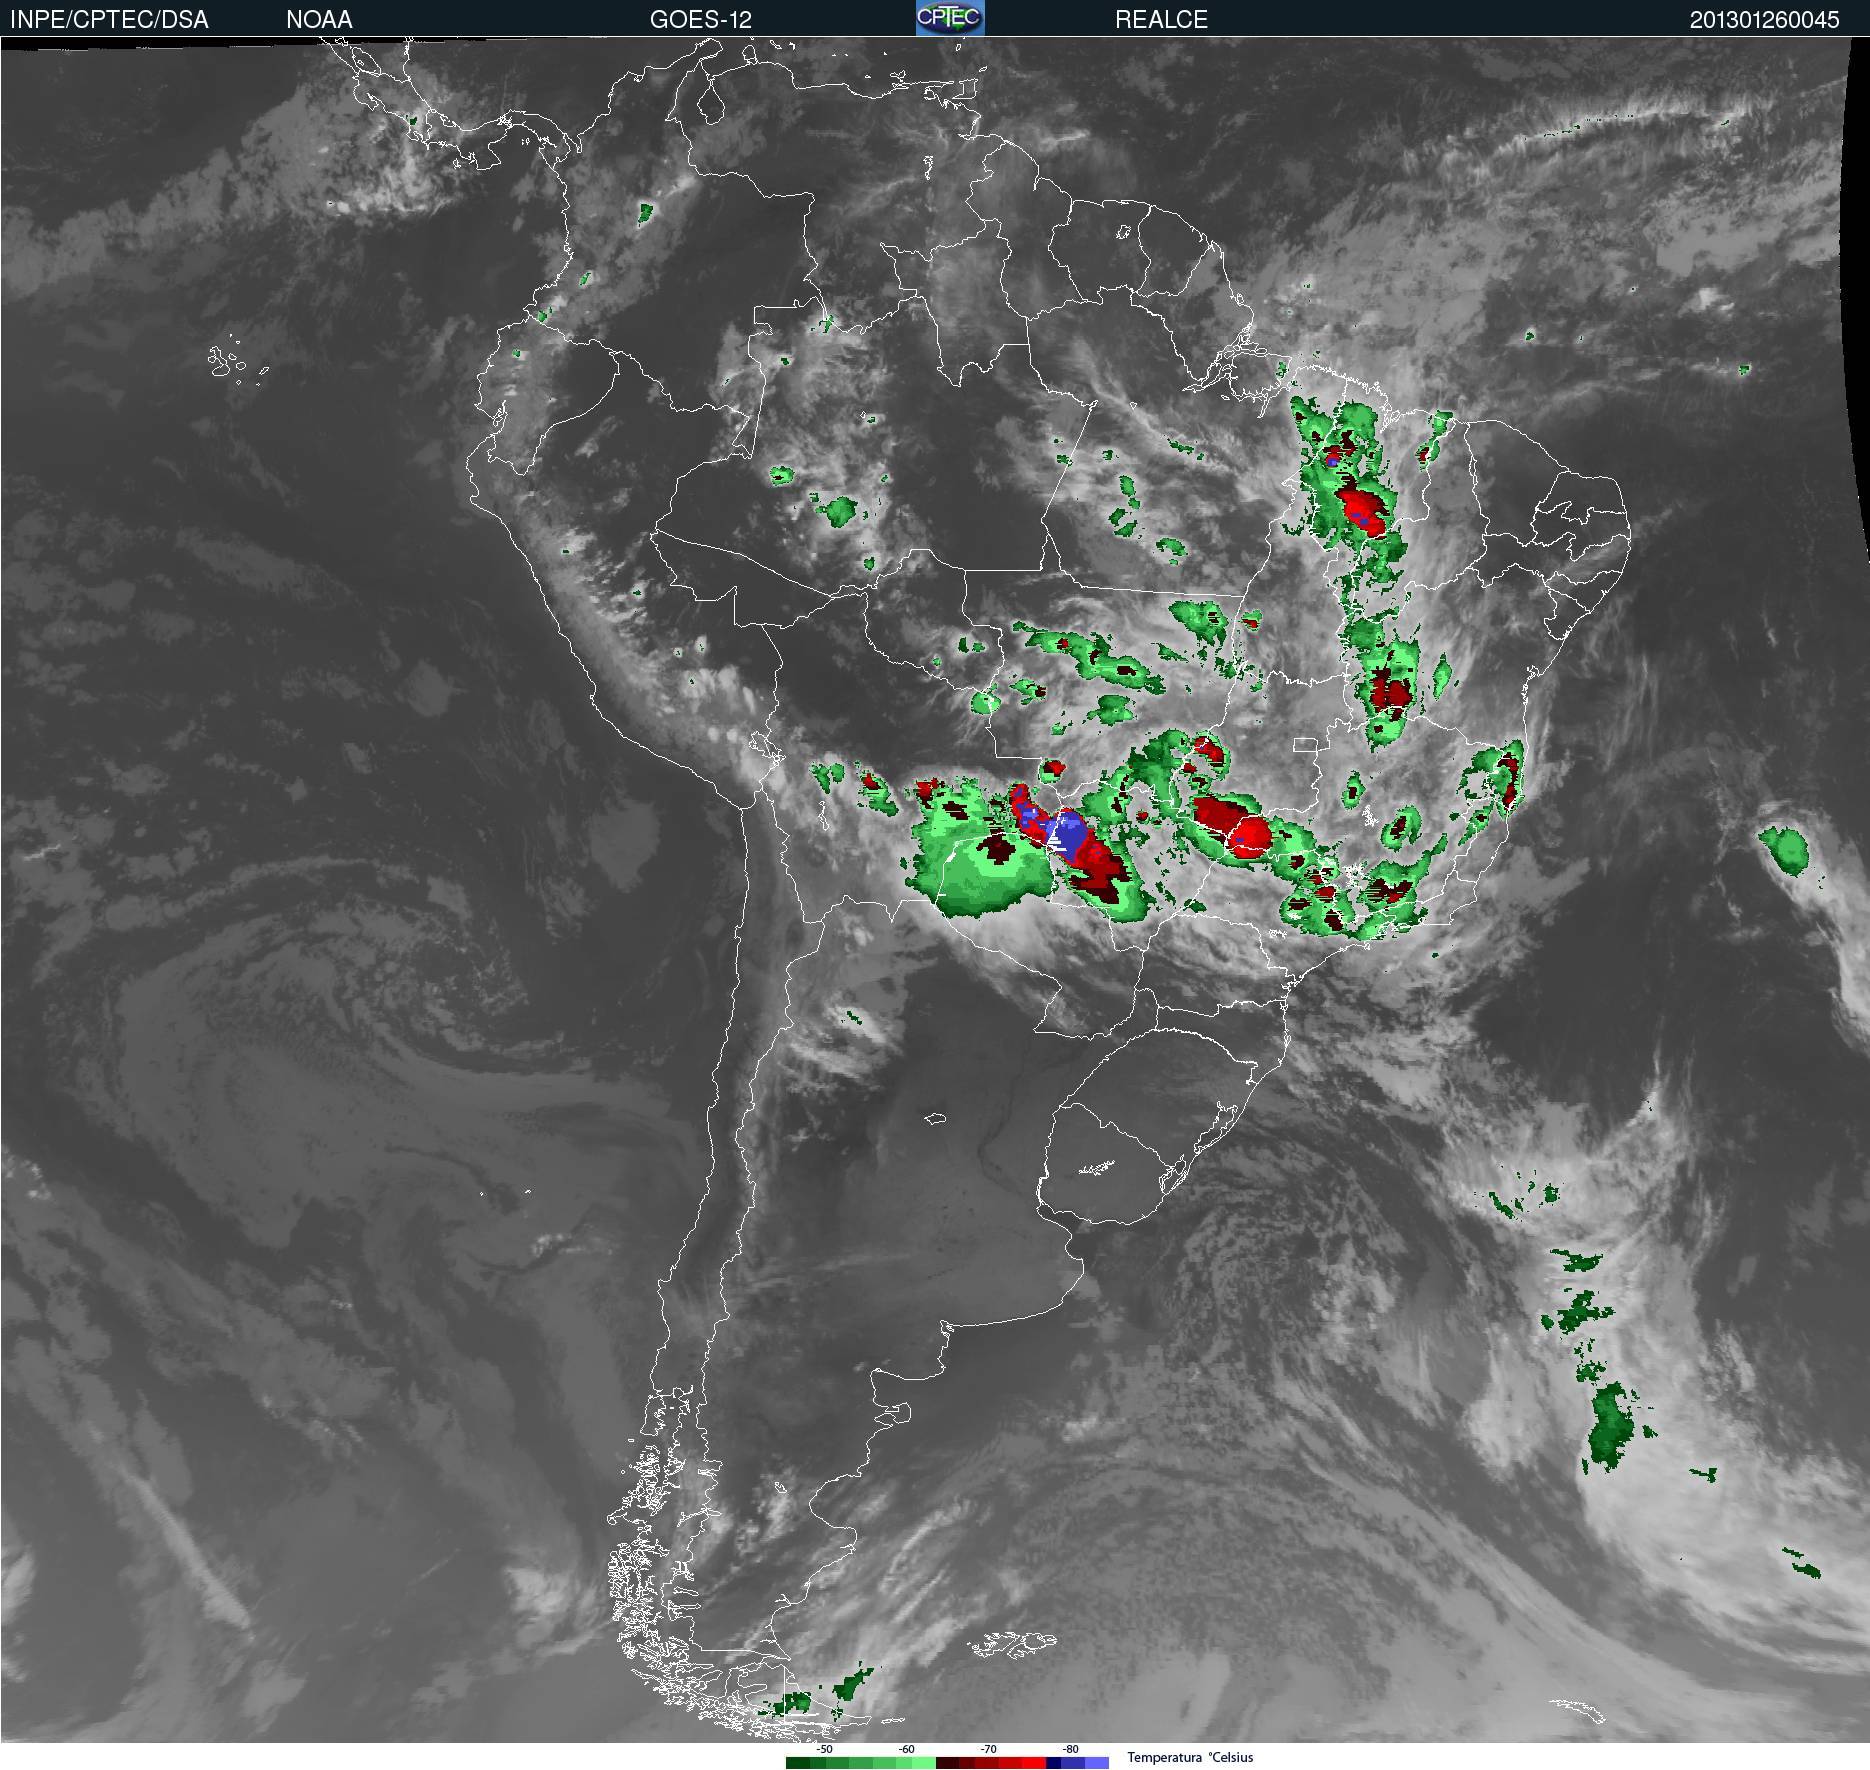Pick the red segment of color scale
The image size is (1870, 1770).
[1034, 1763]
